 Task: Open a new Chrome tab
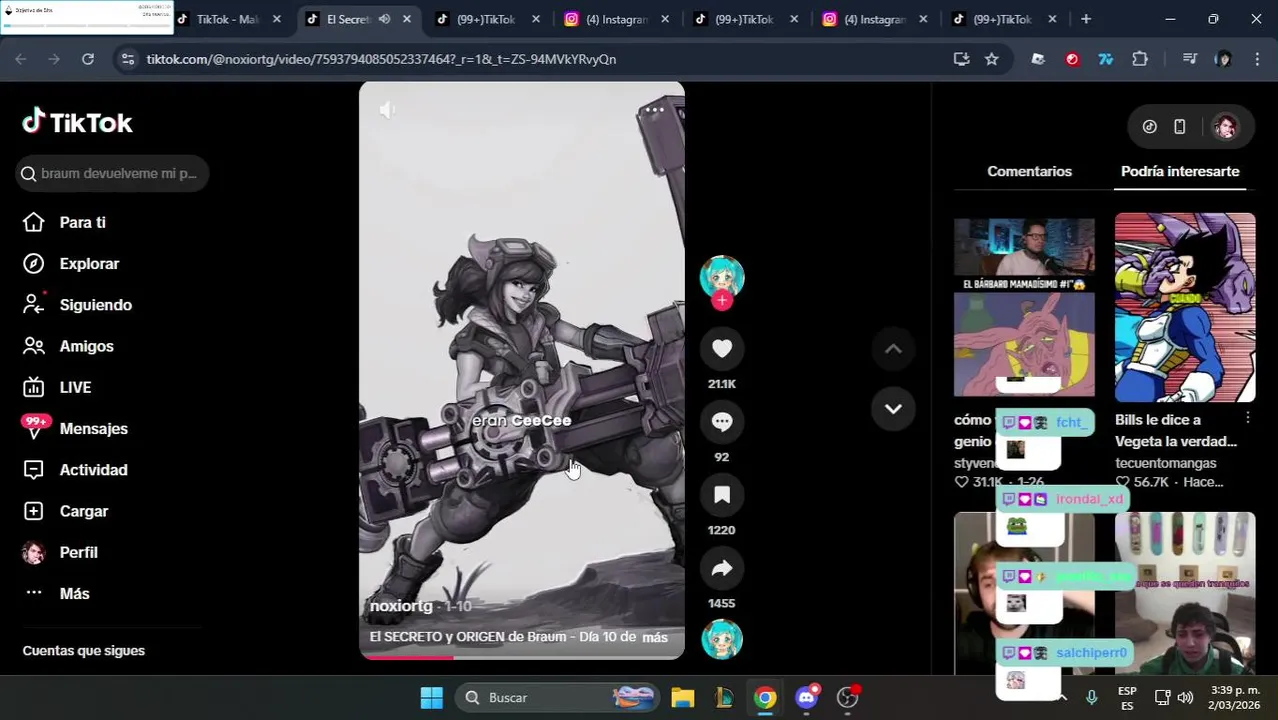tap(1086, 19)
